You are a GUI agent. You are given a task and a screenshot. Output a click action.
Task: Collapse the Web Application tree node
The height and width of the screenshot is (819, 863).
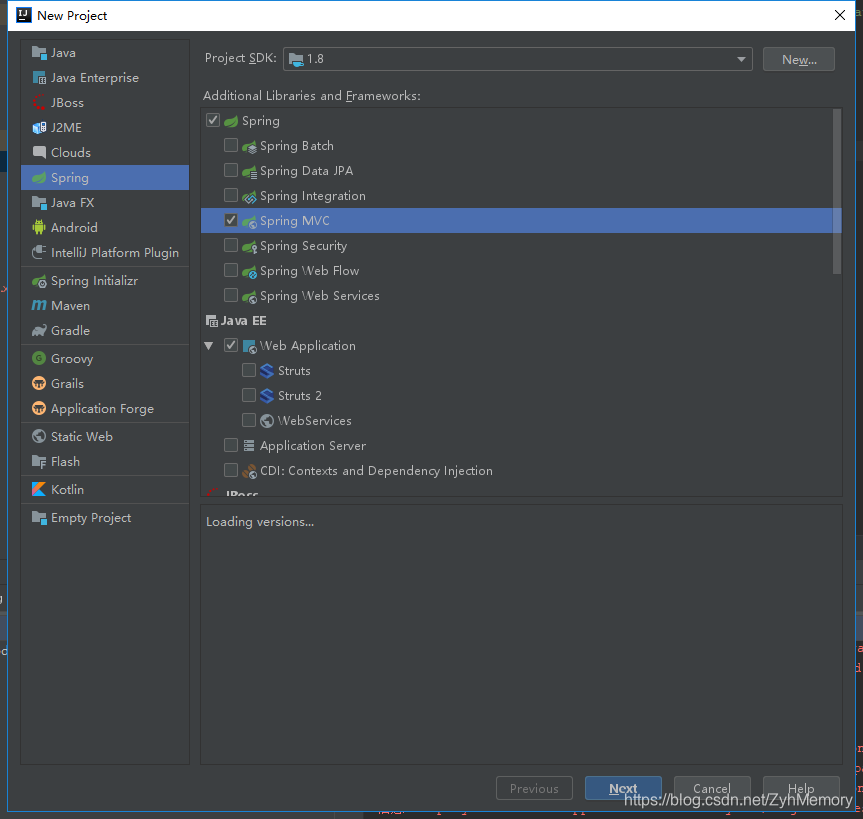tap(209, 346)
